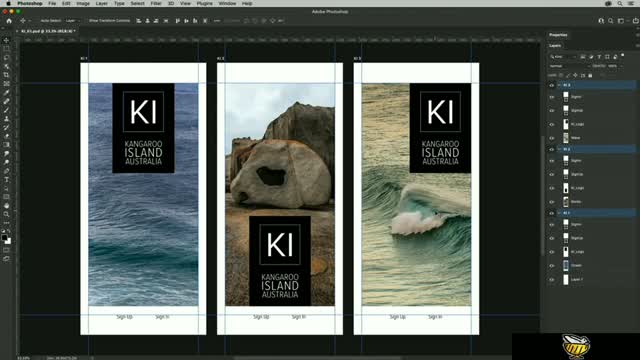The width and height of the screenshot is (640, 360).
Task: Click the KI 1 artboard label on canvas
Action: click(x=84, y=59)
